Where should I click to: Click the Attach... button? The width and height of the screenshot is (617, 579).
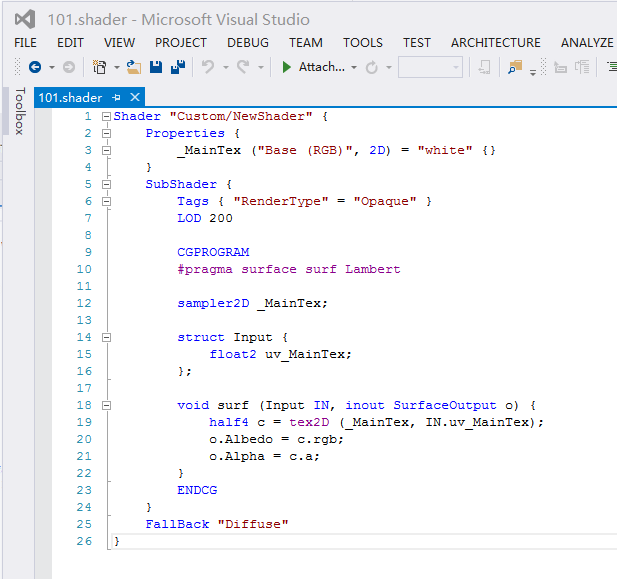tap(322, 67)
